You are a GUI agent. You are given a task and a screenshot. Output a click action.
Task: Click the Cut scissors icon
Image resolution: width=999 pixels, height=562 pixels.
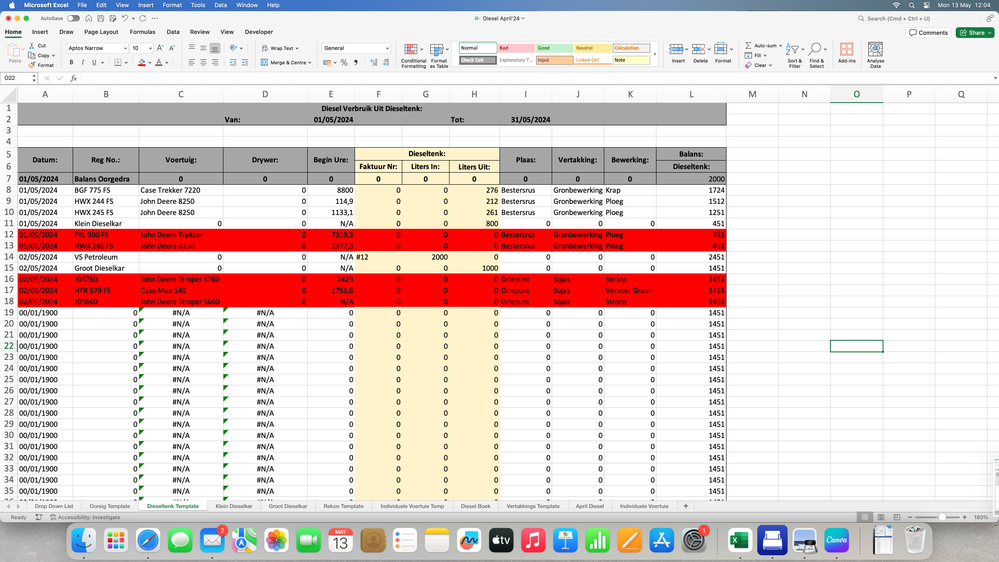click(x=31, y=46)
